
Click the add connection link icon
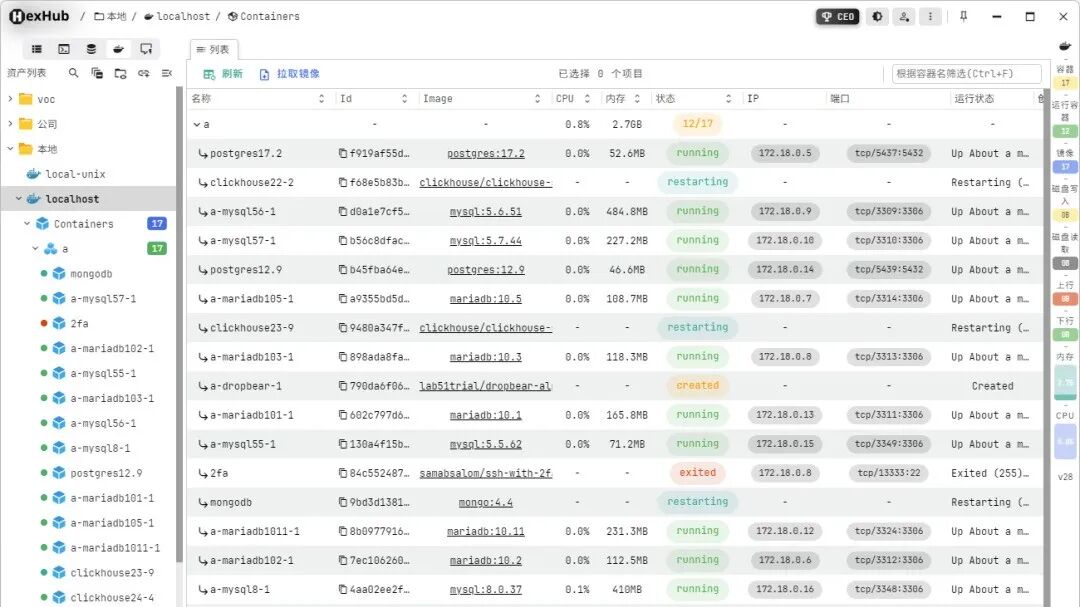143,72
